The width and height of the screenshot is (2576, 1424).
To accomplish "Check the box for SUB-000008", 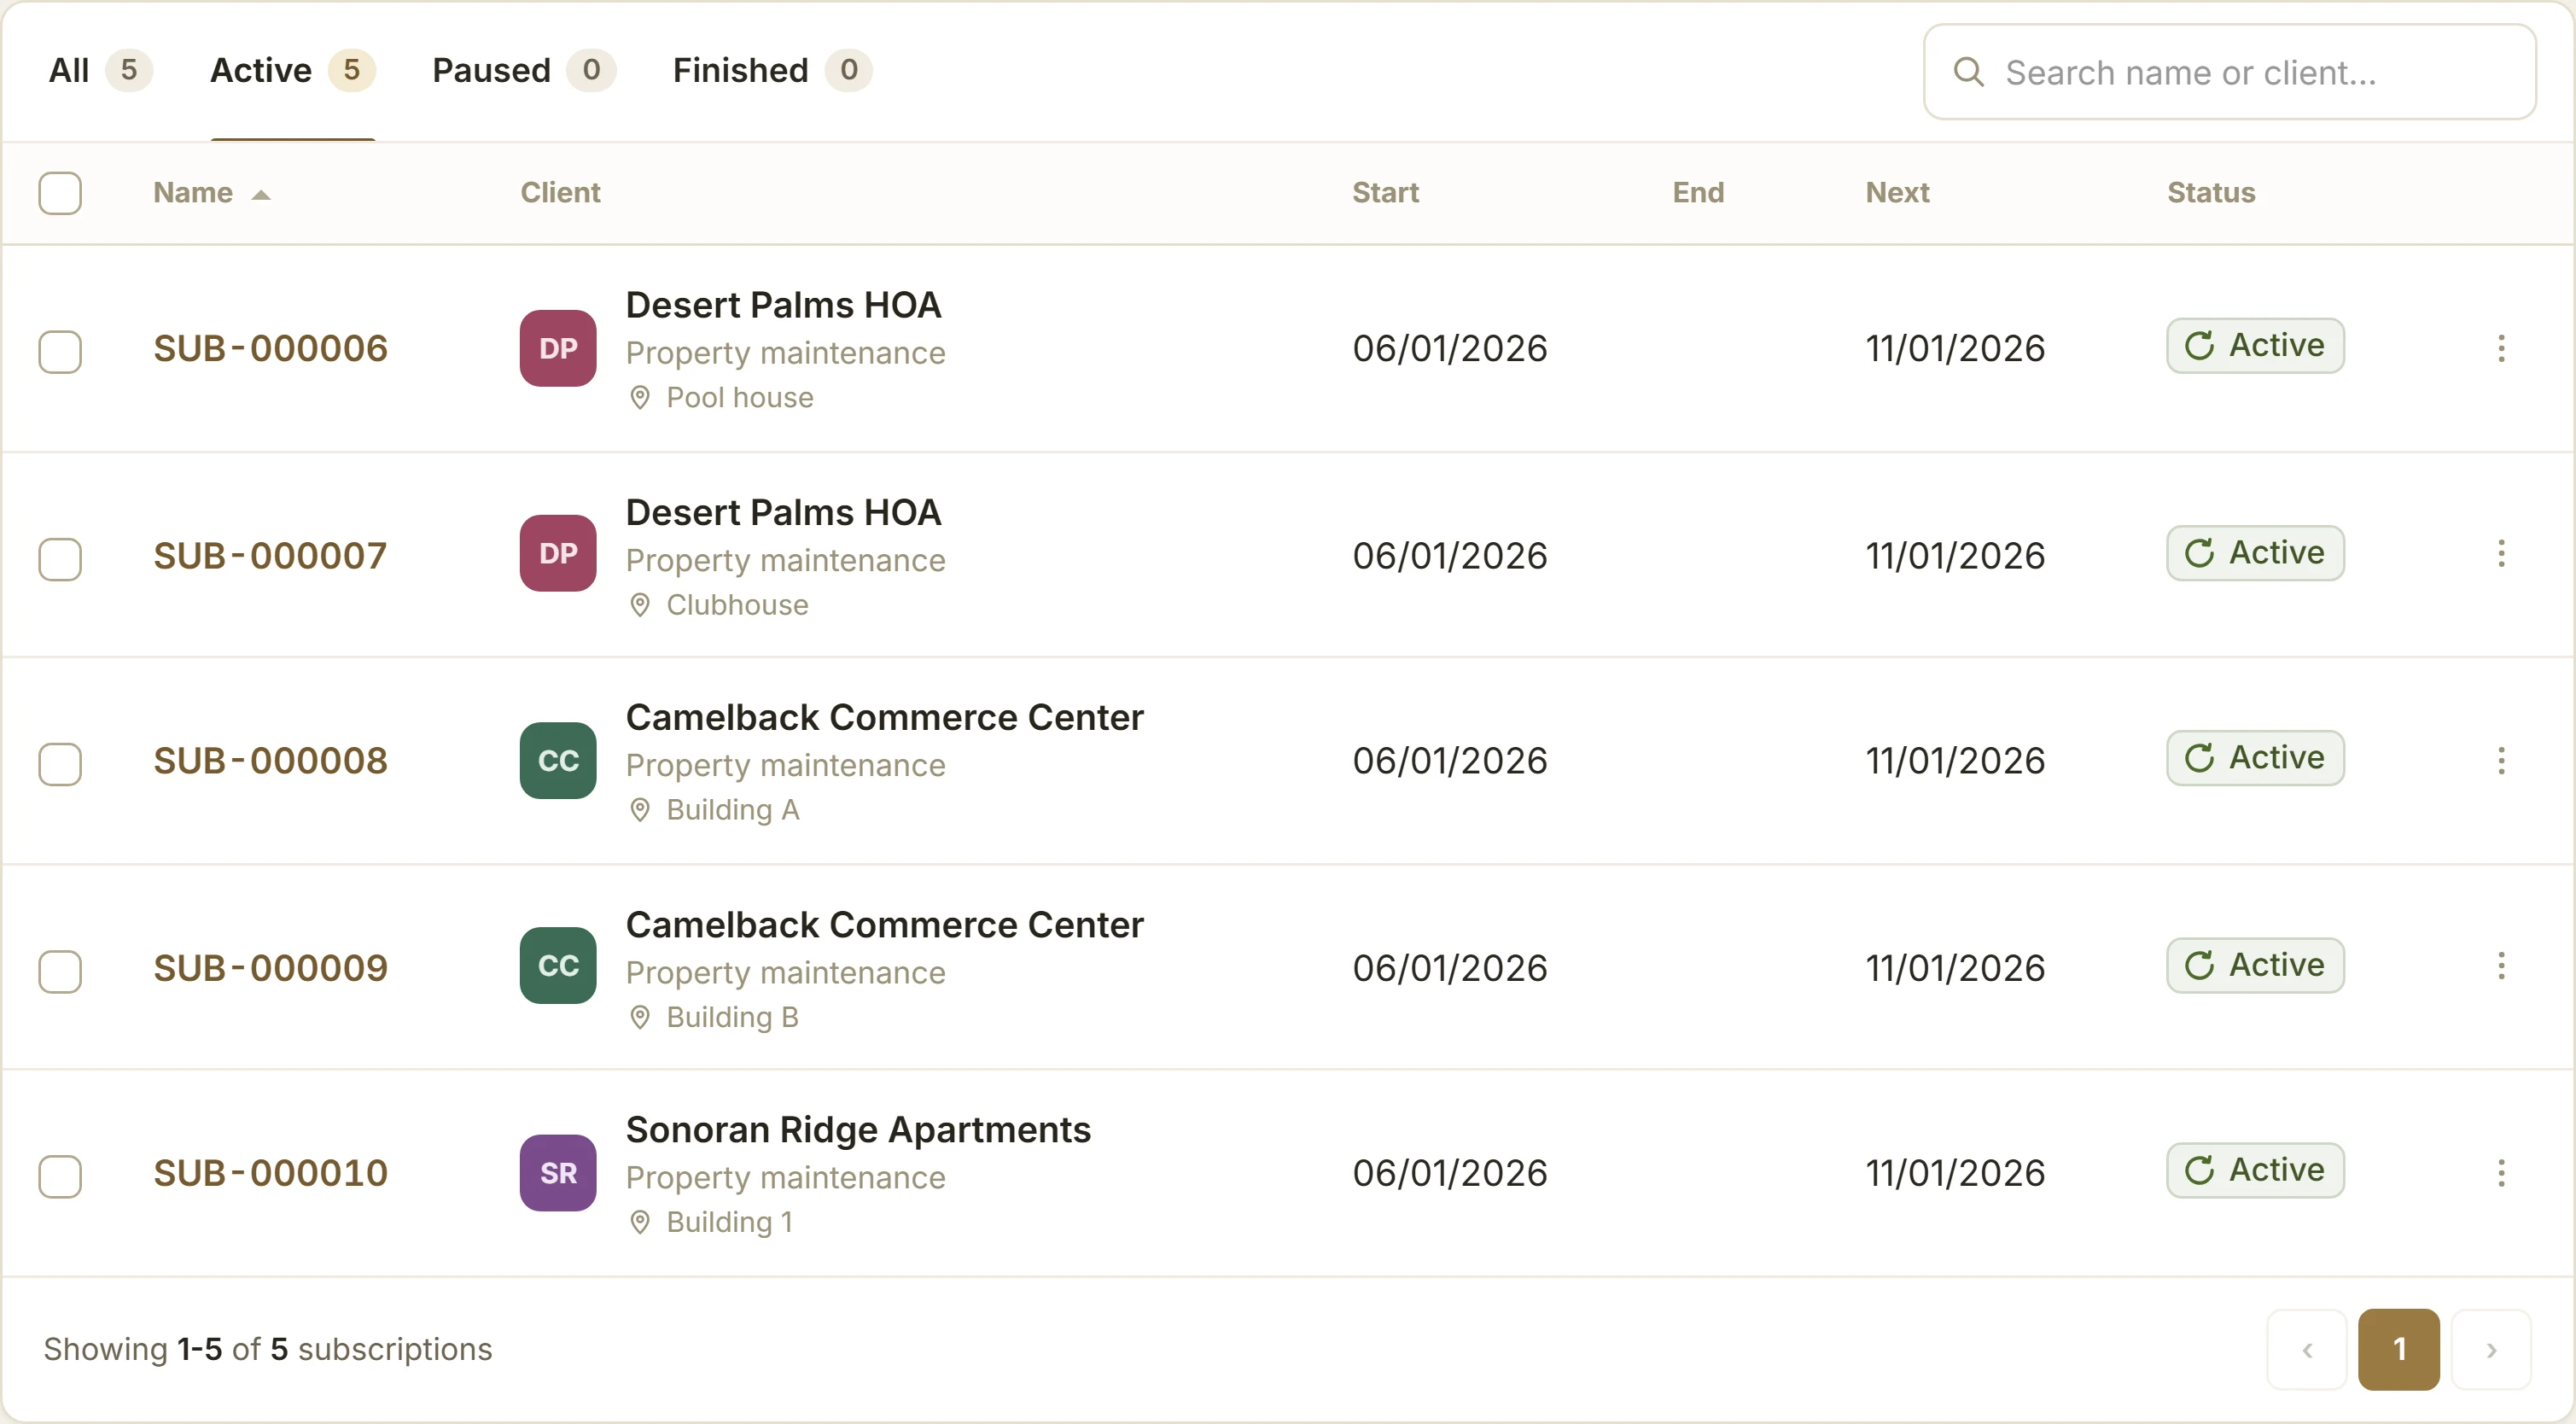I will point(60,764).
